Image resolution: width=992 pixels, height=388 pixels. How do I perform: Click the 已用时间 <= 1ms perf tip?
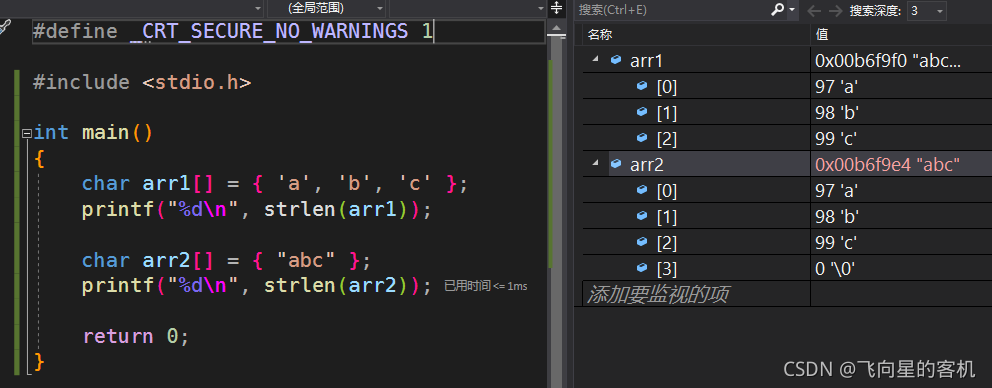point(485,286)
